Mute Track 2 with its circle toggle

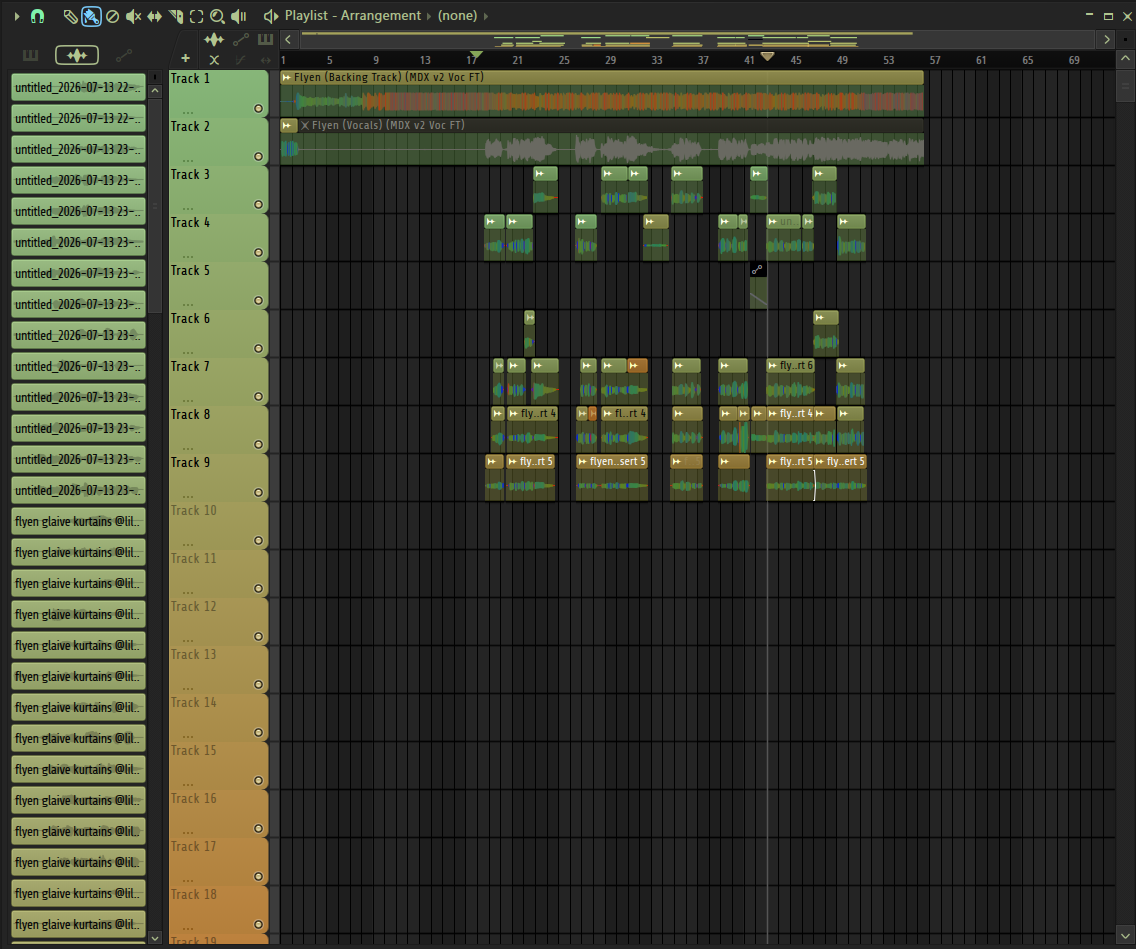(258, 156)
